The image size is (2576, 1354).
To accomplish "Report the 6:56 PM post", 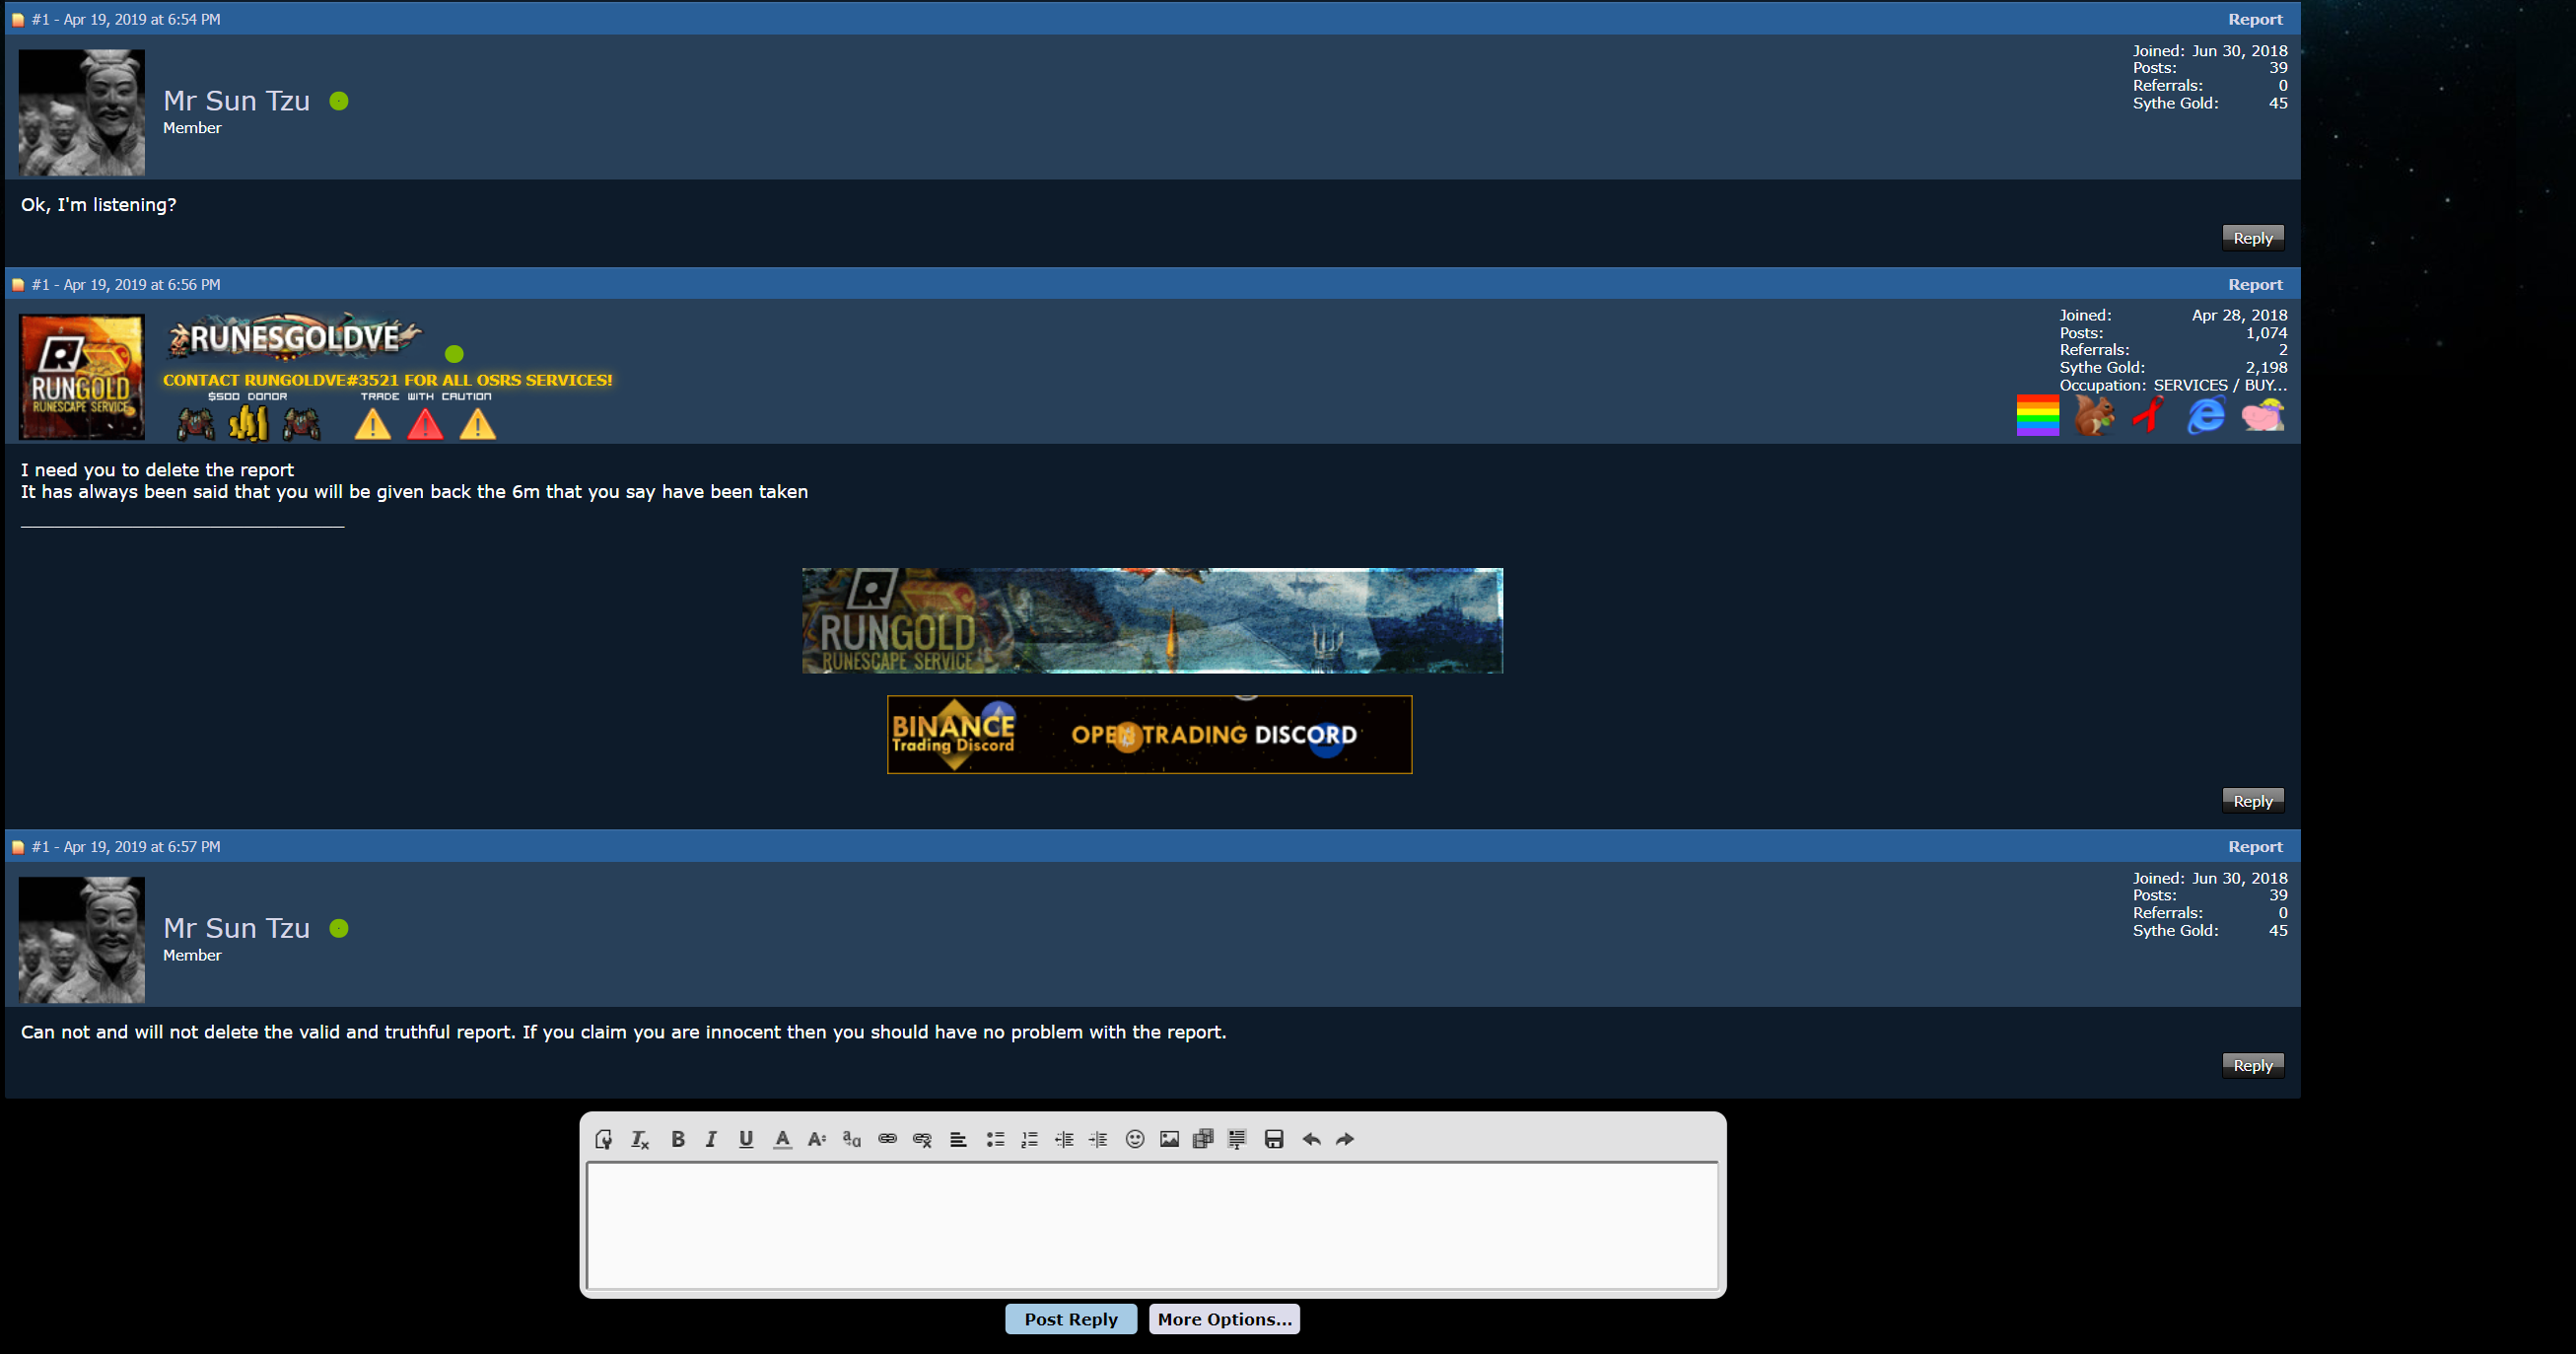I will tap(2254, 284).
